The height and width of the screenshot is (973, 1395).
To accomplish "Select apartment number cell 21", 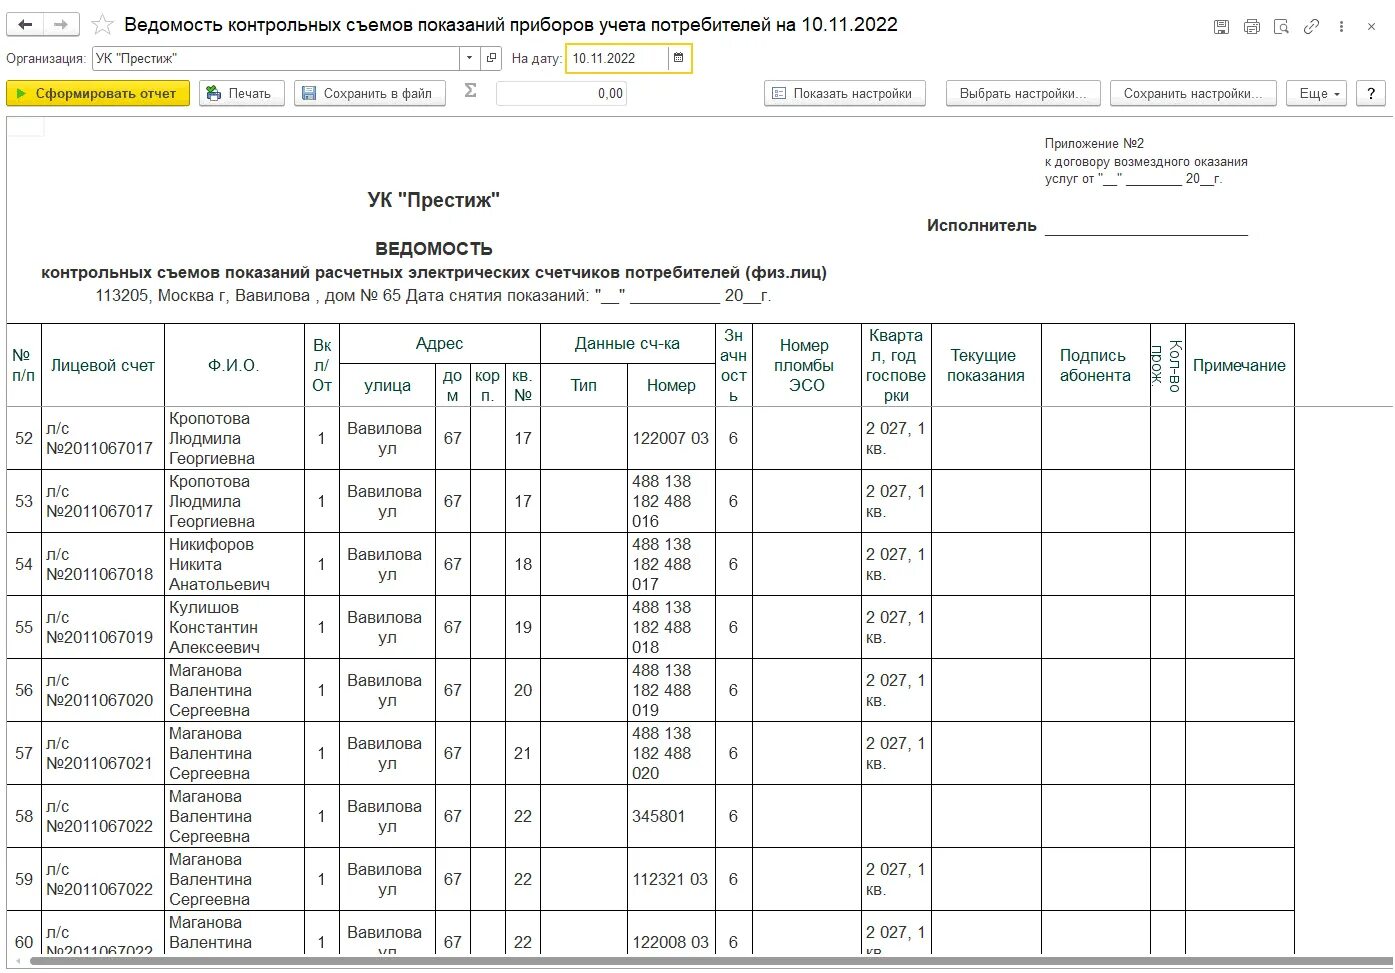I will tap(522, 753).
